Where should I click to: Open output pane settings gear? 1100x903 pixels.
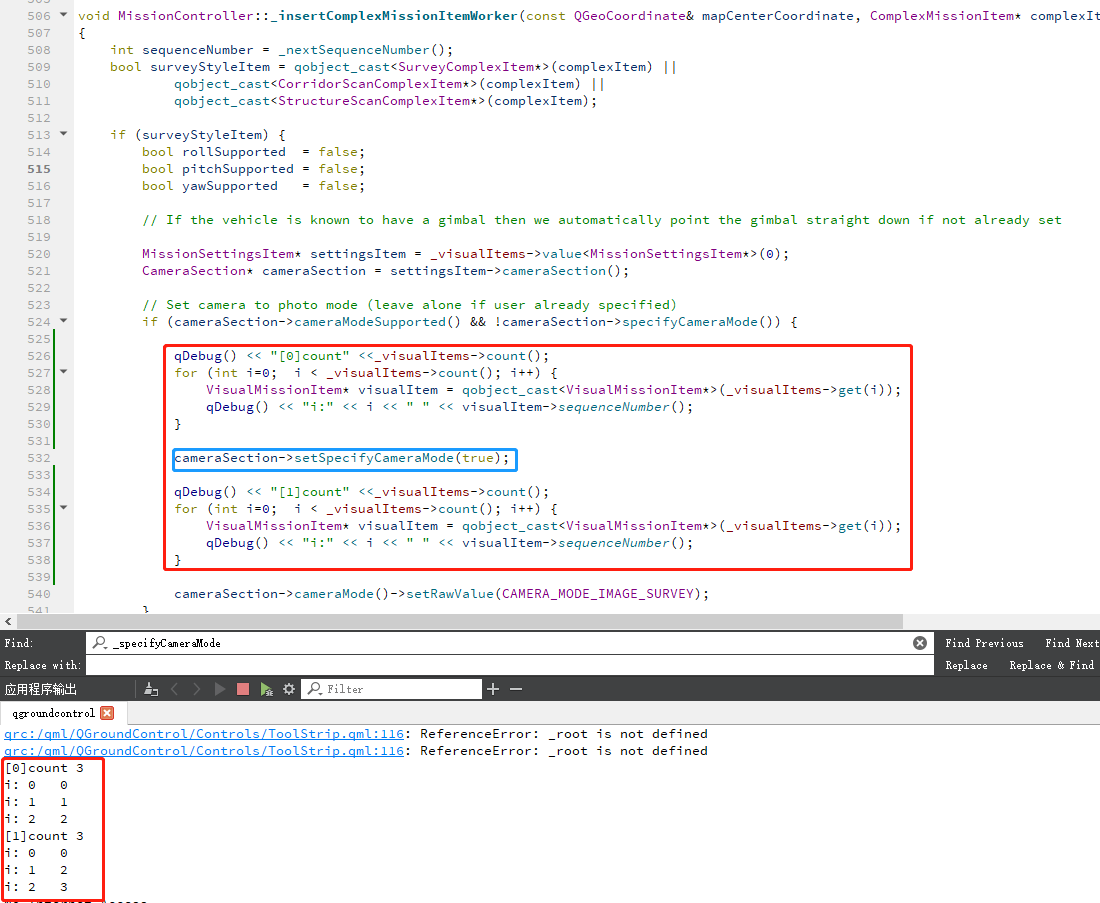point(288,689)
